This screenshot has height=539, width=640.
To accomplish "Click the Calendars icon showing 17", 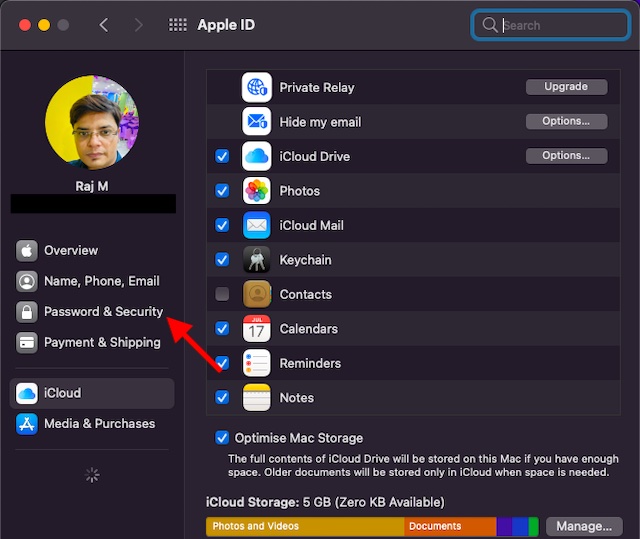I will click(x=256, y=328).
